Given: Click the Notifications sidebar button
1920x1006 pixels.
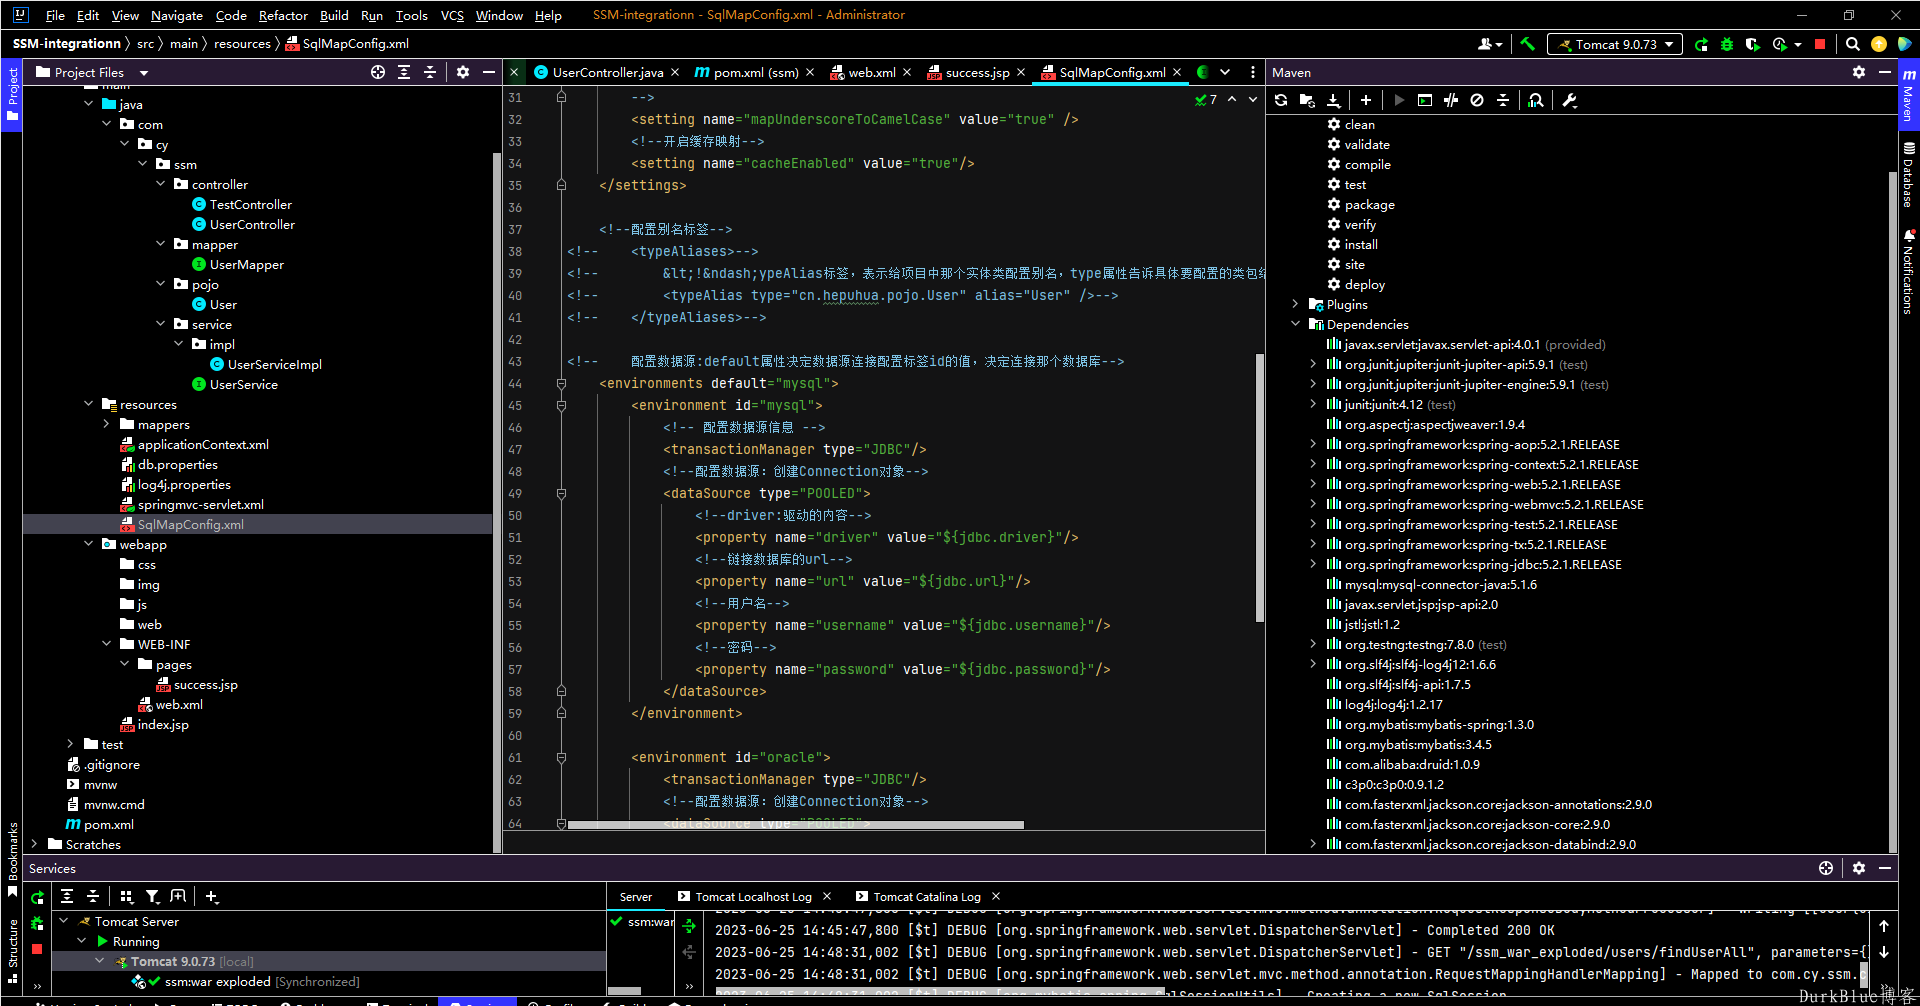Looking at the screenshot, I should (1908, 271).
